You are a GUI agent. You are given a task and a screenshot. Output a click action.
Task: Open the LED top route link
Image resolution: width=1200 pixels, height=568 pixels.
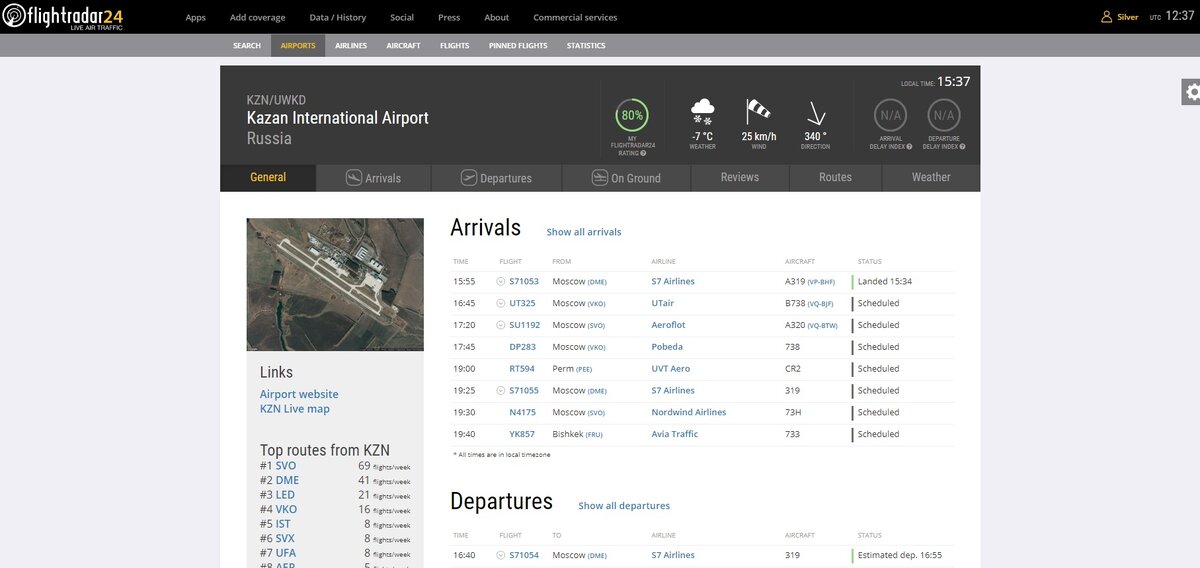[286, 495]
